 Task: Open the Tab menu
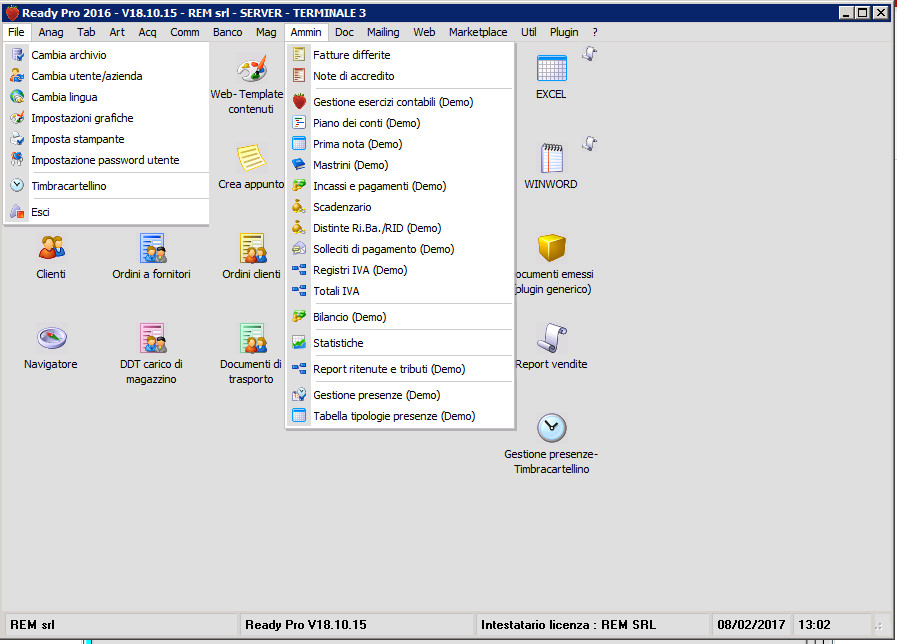point(86,32)
